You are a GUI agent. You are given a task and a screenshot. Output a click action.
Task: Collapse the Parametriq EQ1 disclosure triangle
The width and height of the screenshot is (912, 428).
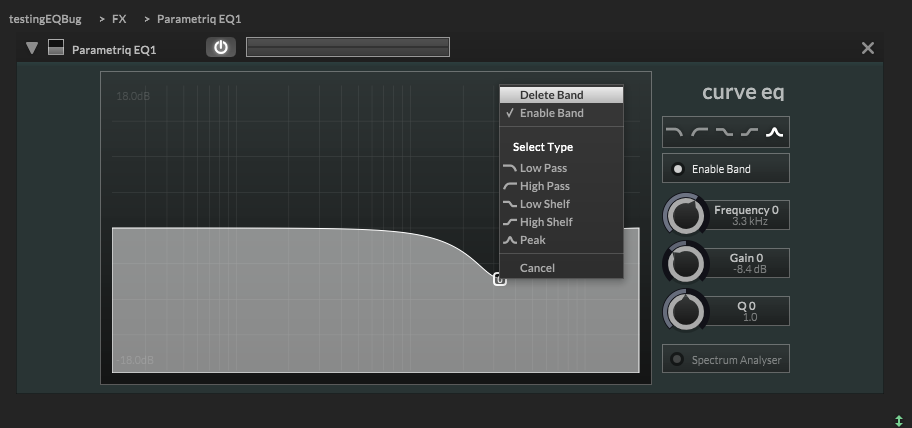point(31,48)
